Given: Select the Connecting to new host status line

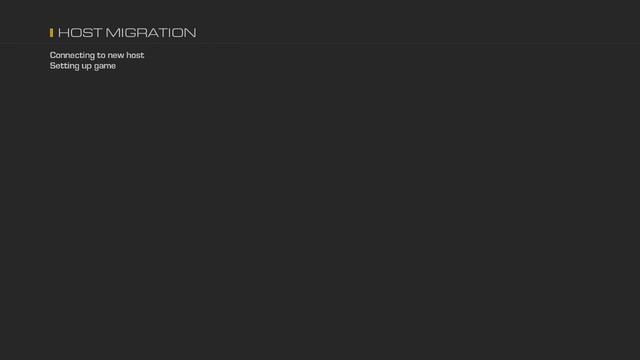Looking at the screenshot, I should coord(97,55).
